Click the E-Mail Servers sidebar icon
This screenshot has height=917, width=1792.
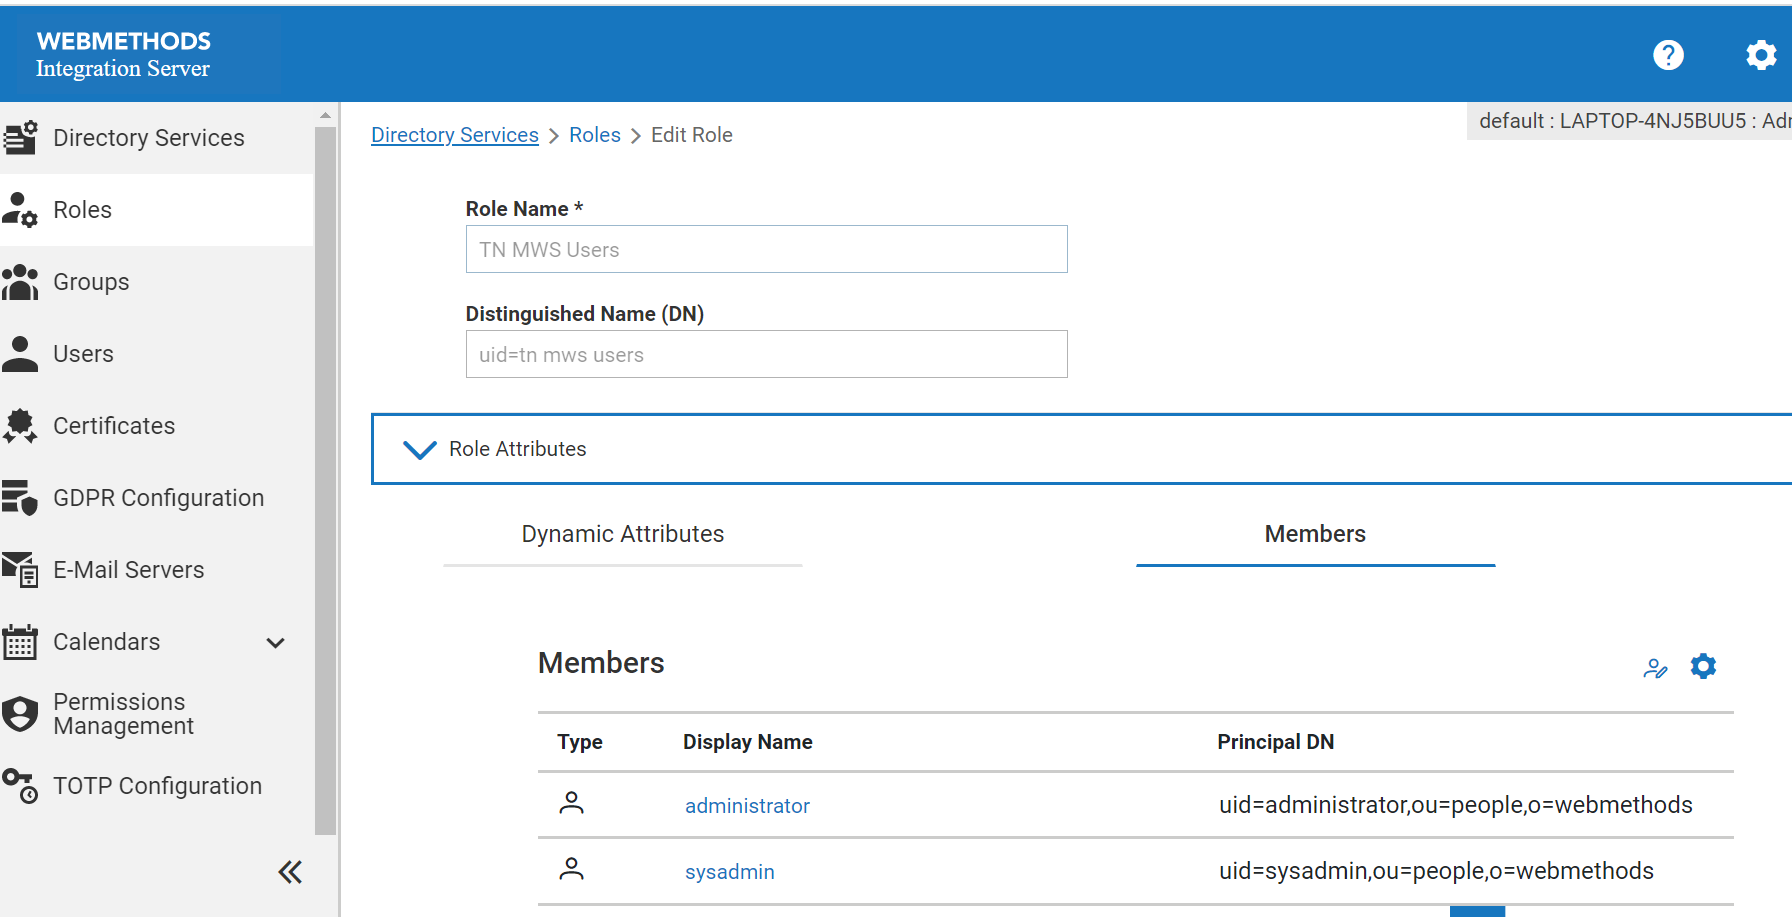pos(20,570)
